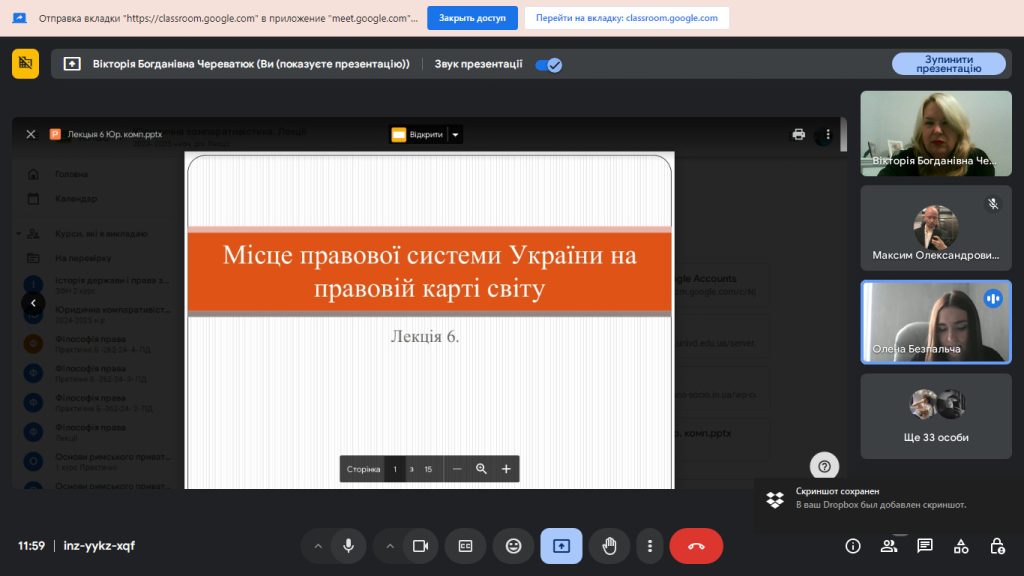This screenshot has width=1024, height=576.
Task: Select the Ще 33 особи participants tile
Action: tap(936, 416)
